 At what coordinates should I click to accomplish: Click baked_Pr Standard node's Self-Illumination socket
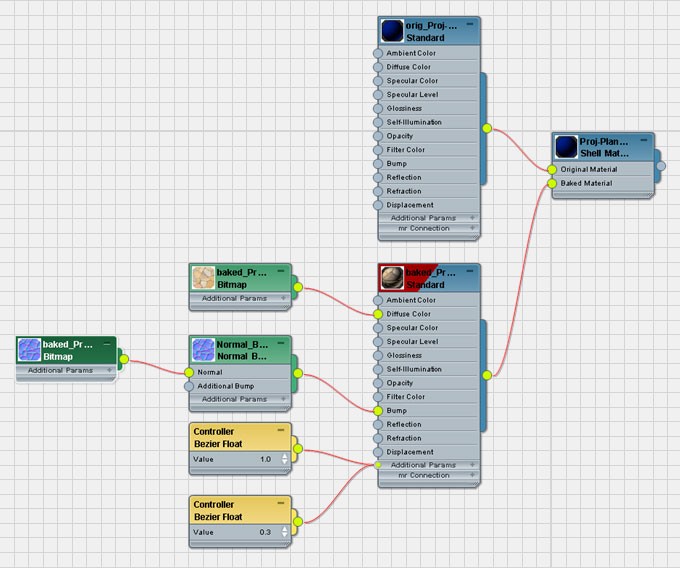[378, 369]
